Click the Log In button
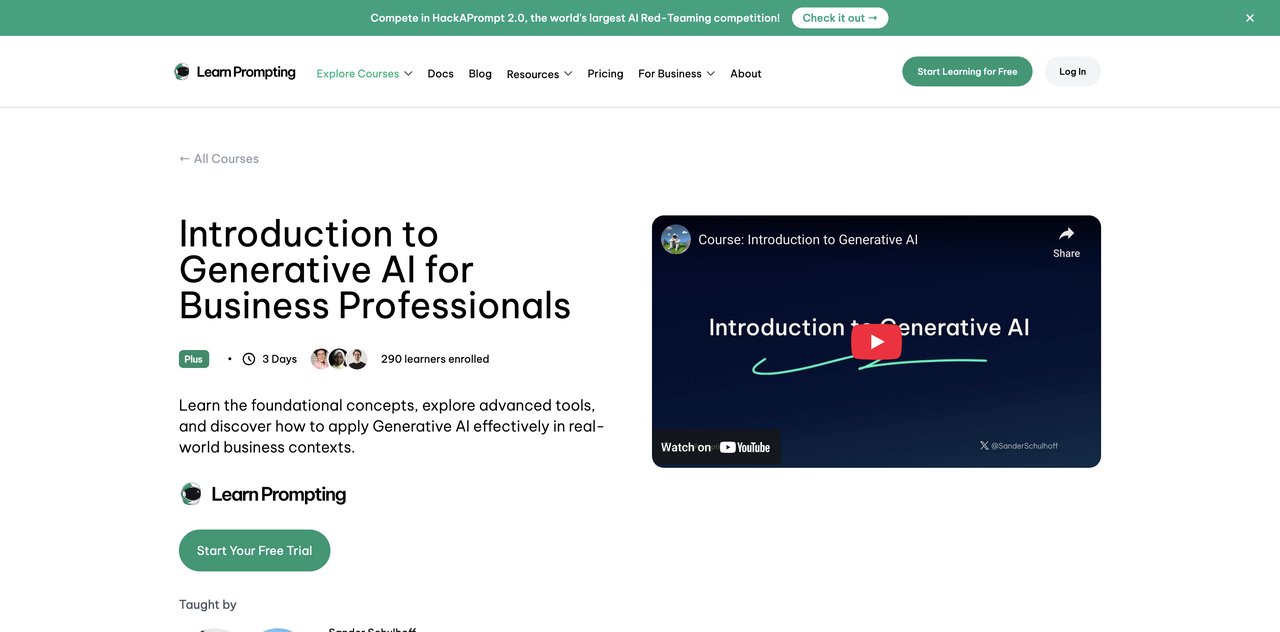Image resolution: width=1280 pixels, height=632 pixels. (1073, 71)
